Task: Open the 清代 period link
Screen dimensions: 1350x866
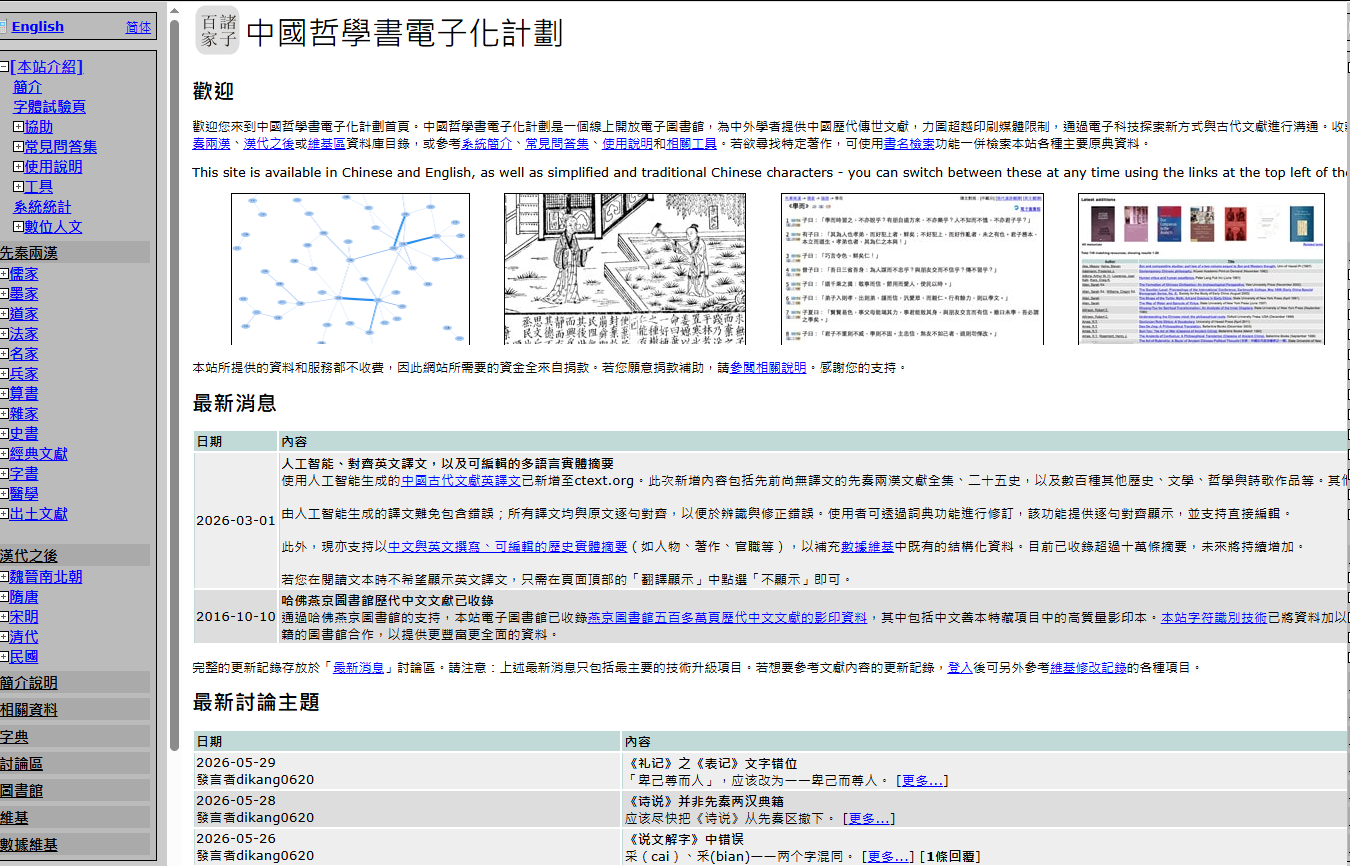Action: point(24,637)
